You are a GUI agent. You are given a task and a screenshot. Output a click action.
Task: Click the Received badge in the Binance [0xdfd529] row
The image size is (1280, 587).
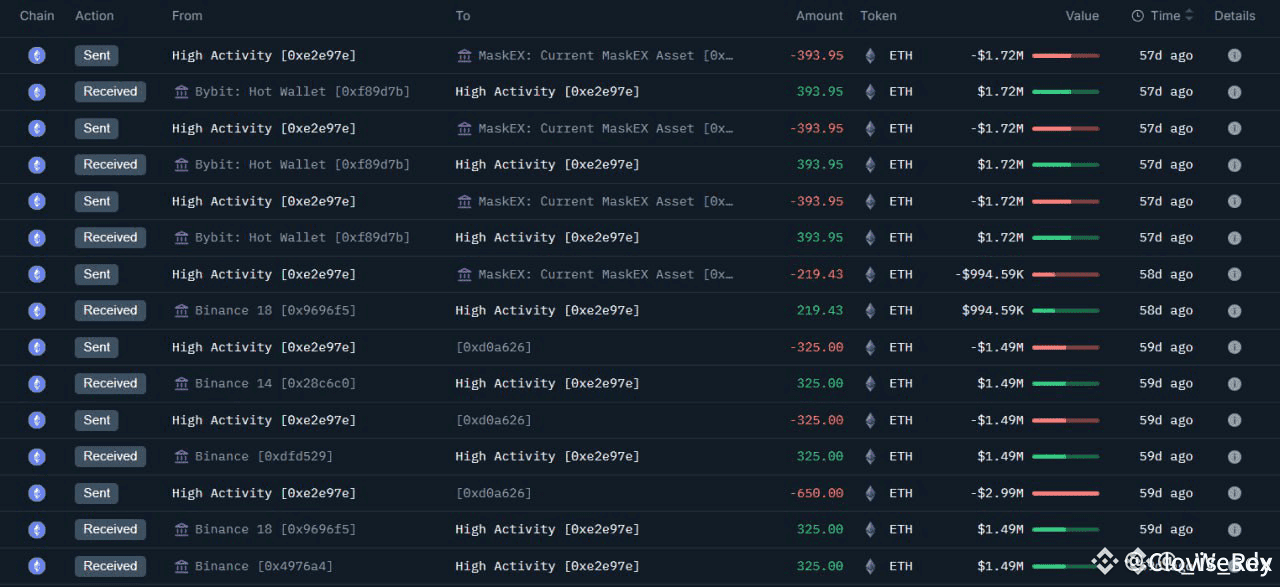(110, 456)
